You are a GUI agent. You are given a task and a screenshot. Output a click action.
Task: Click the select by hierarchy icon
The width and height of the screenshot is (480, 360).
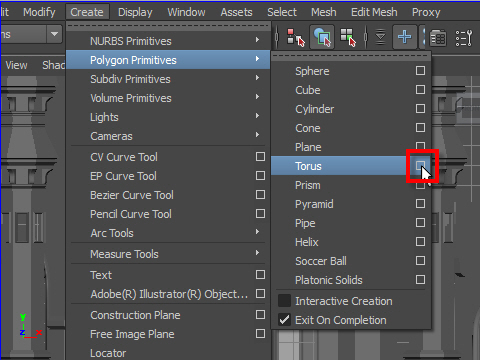click(296, 37)
